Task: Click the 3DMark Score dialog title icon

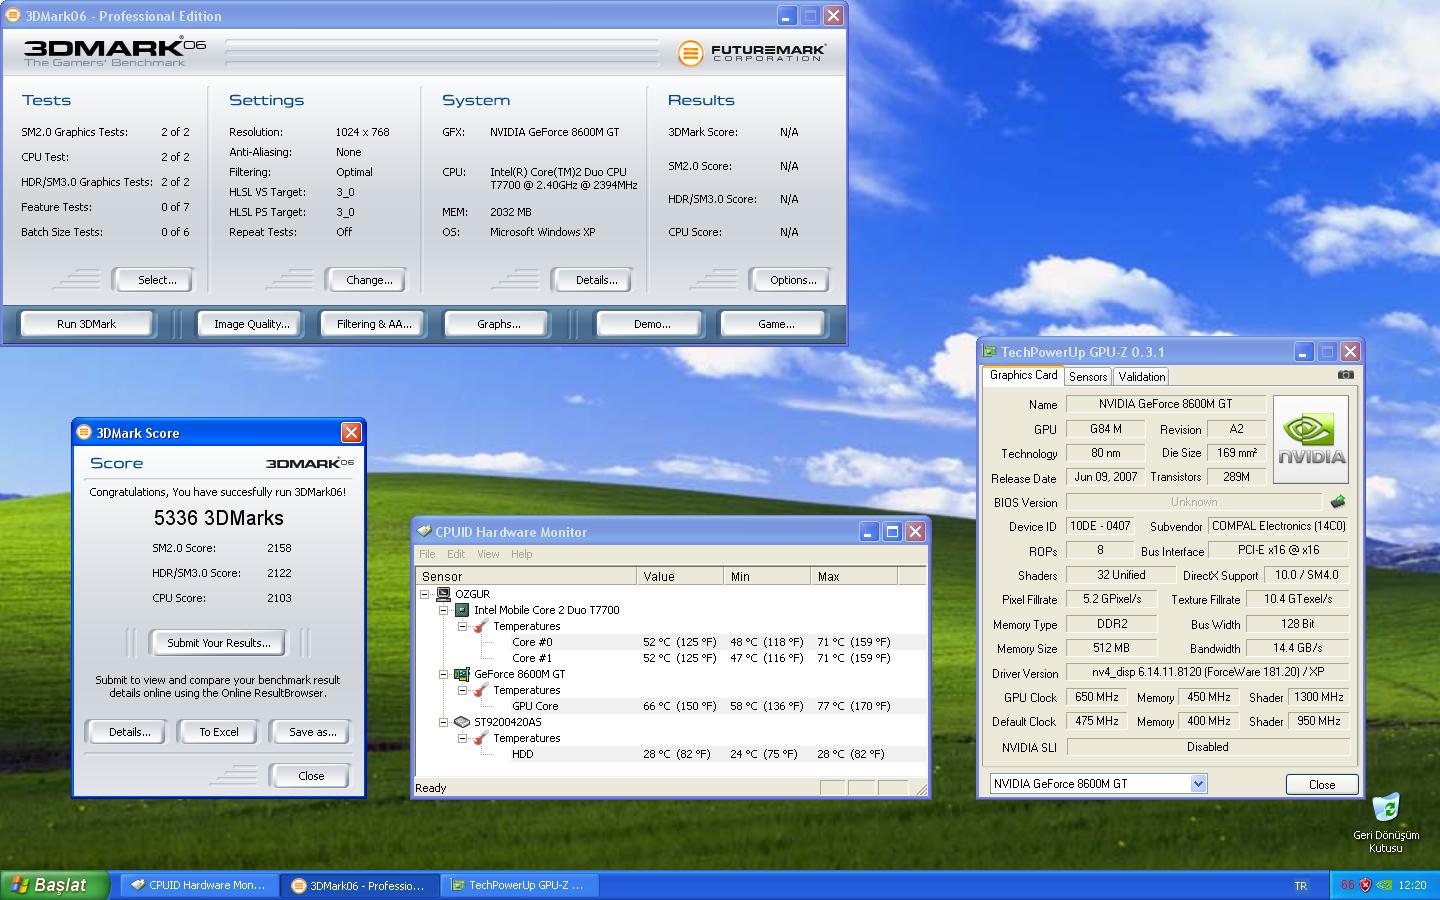Action: point(84,433)
